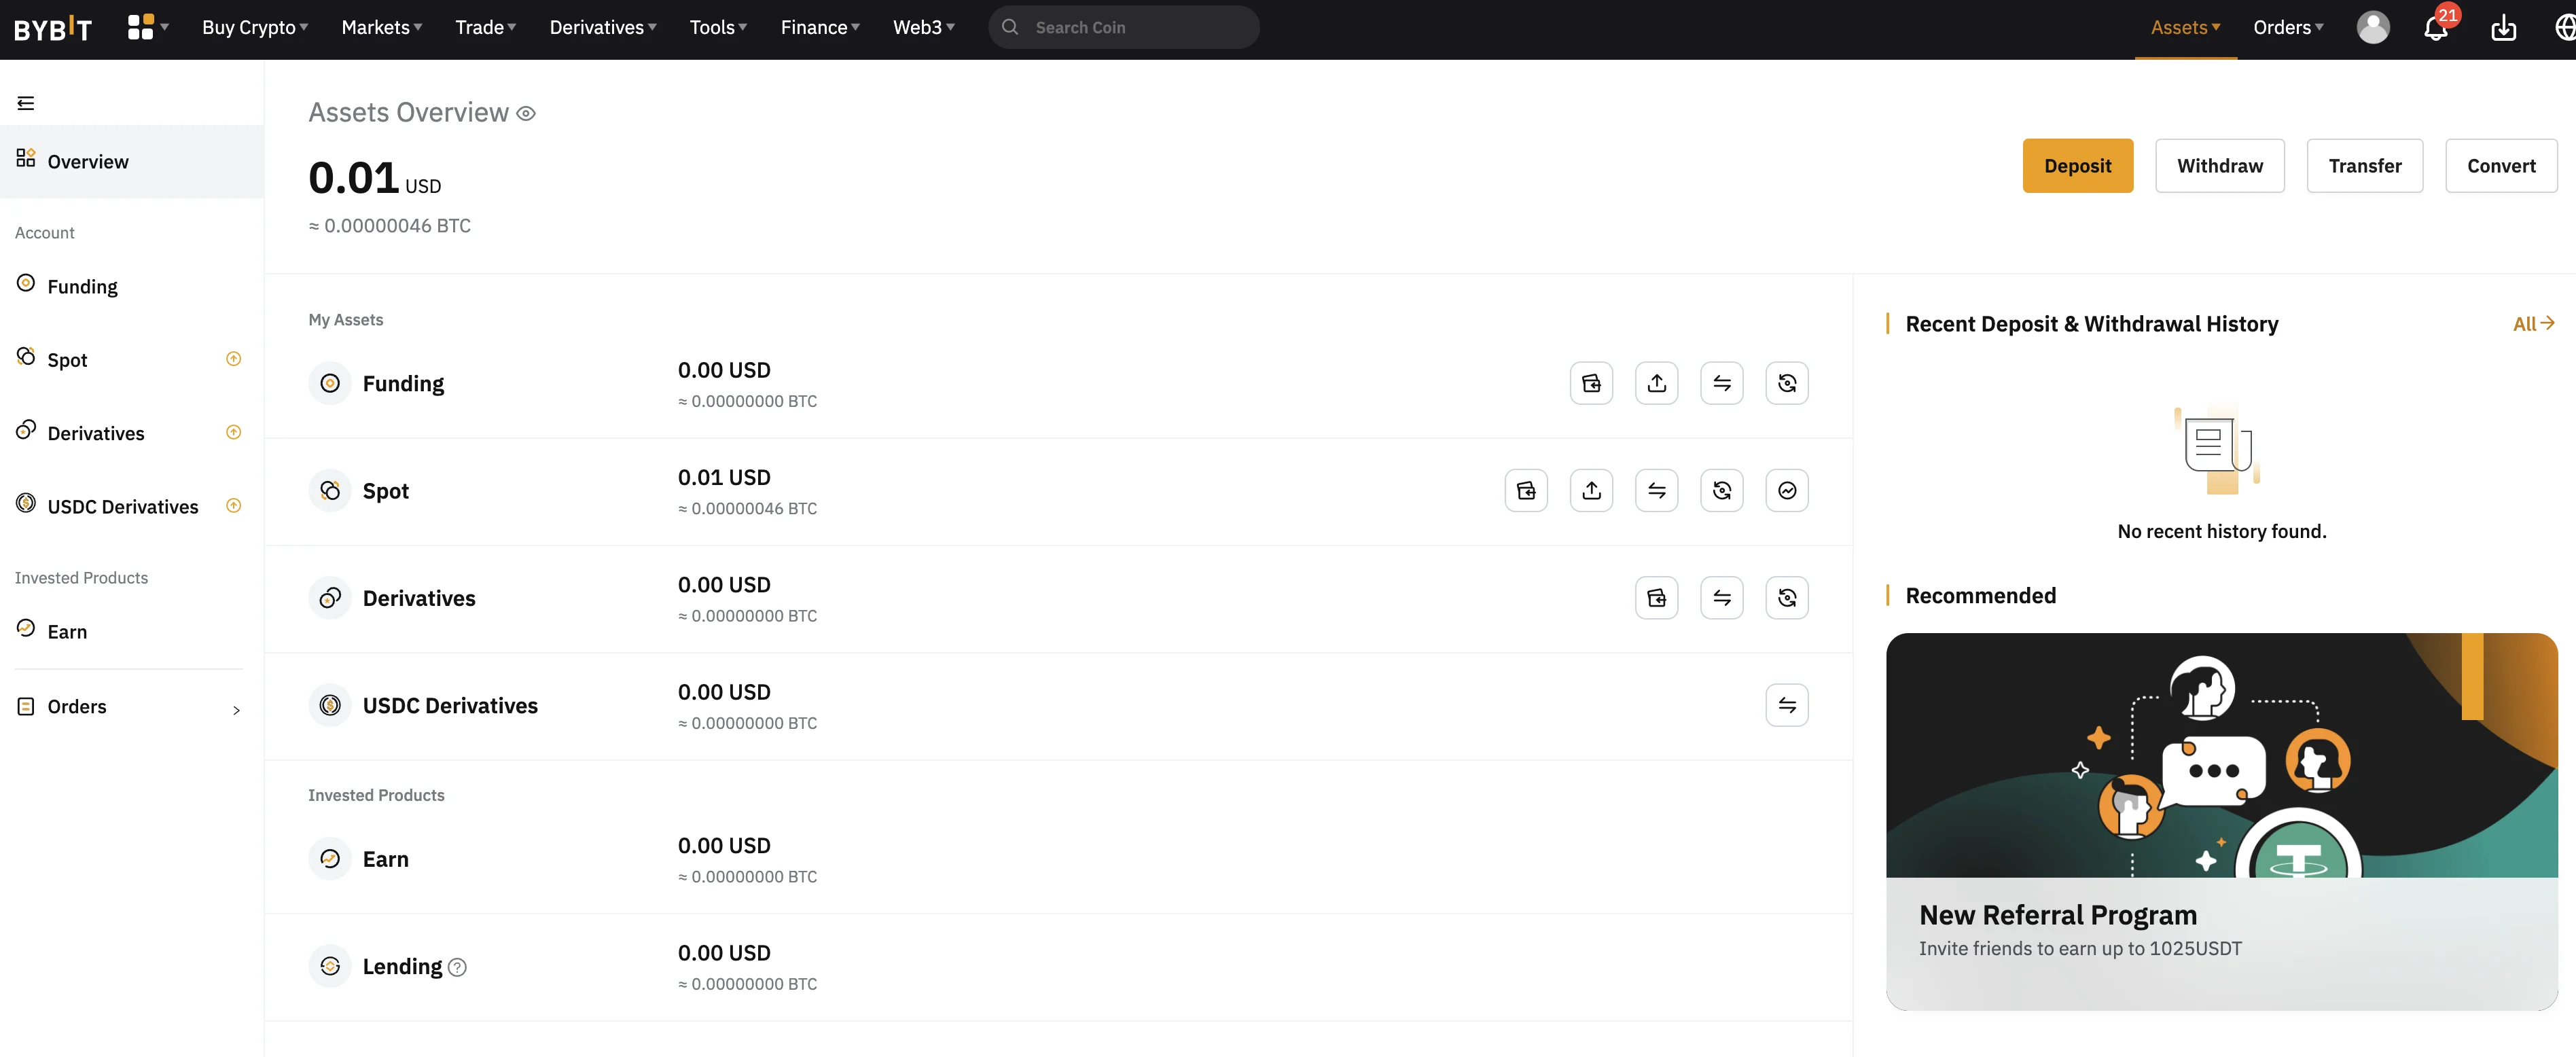Image resolution: width=2576 pixels, height=1057 pixels.
Task: Click the convert icon in Spot row
Action: point(1721,490)
